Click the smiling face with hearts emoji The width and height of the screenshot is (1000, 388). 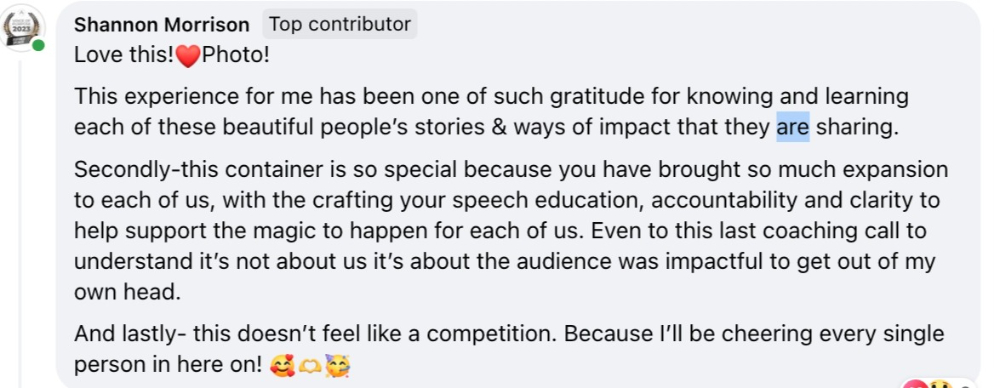[279, 367]
